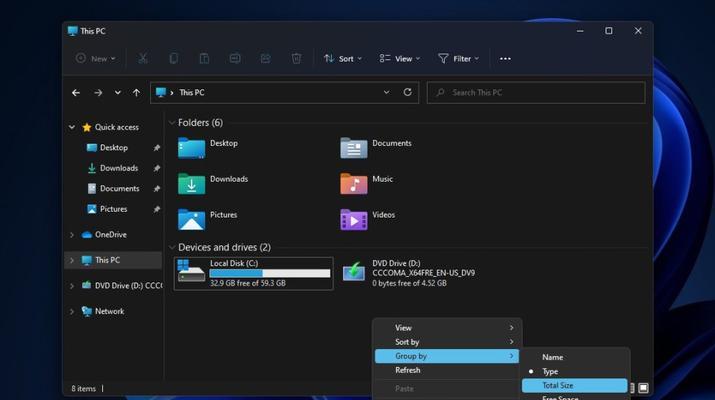
Task: Open the recent locations dropdown arrow
Action: [118, 93]
